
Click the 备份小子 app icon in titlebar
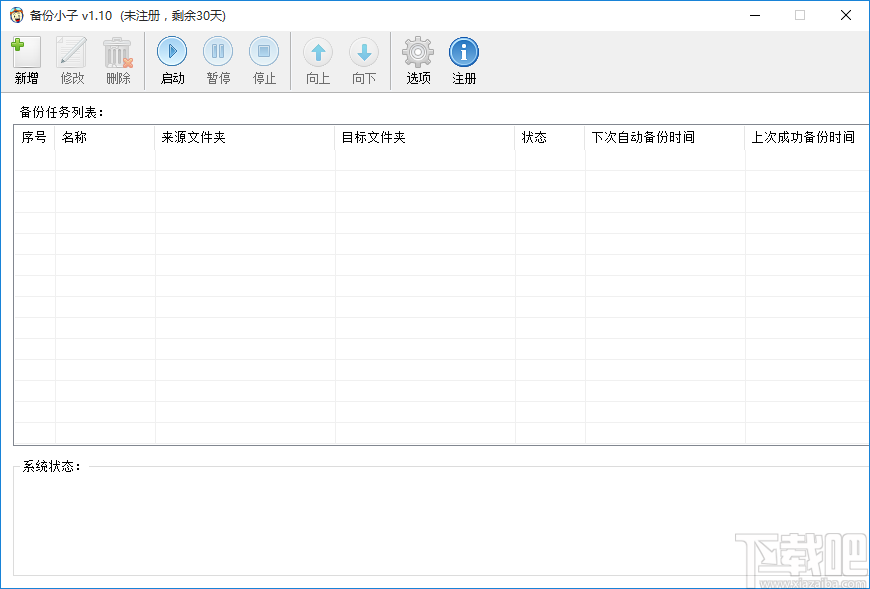[x=15, y=15]
